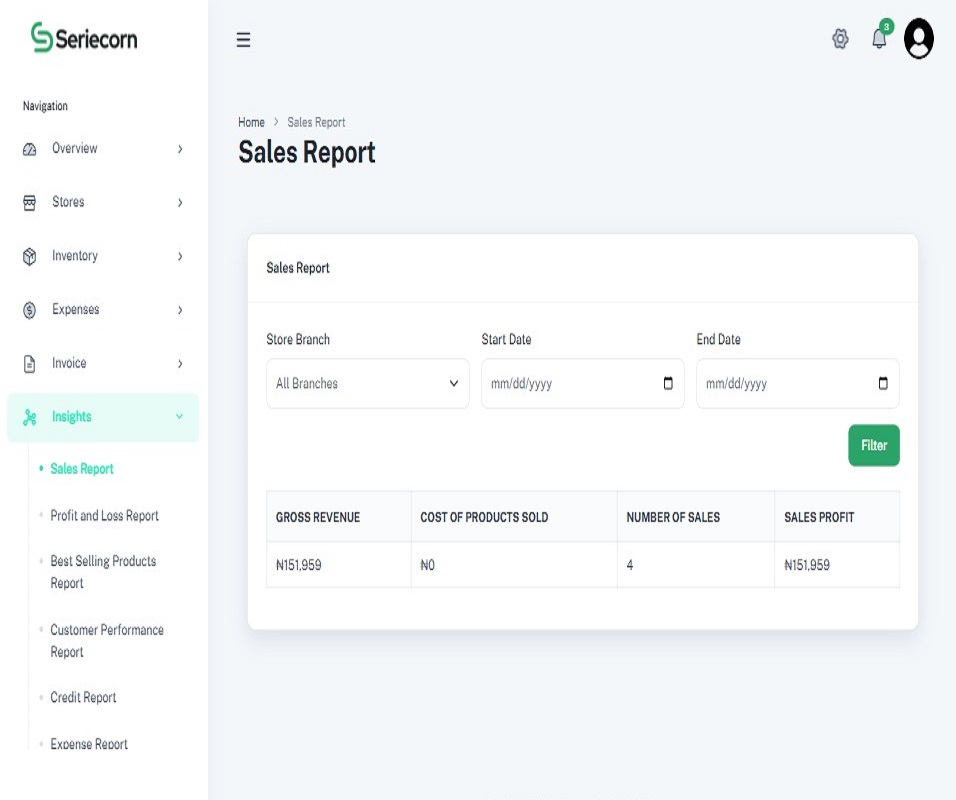The width and height of the screenshot is (956, 800).
Task: Open the hamburger menu icon
Action: [243, 40]
